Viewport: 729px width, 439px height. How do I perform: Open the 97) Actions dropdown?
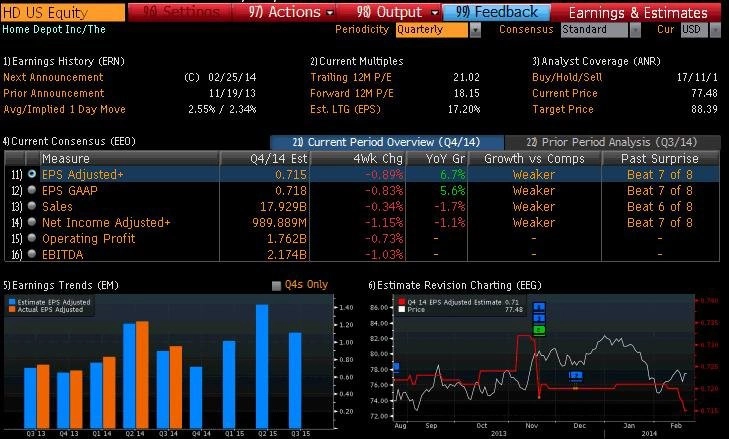pyautogui.click(x=291, y=12)
